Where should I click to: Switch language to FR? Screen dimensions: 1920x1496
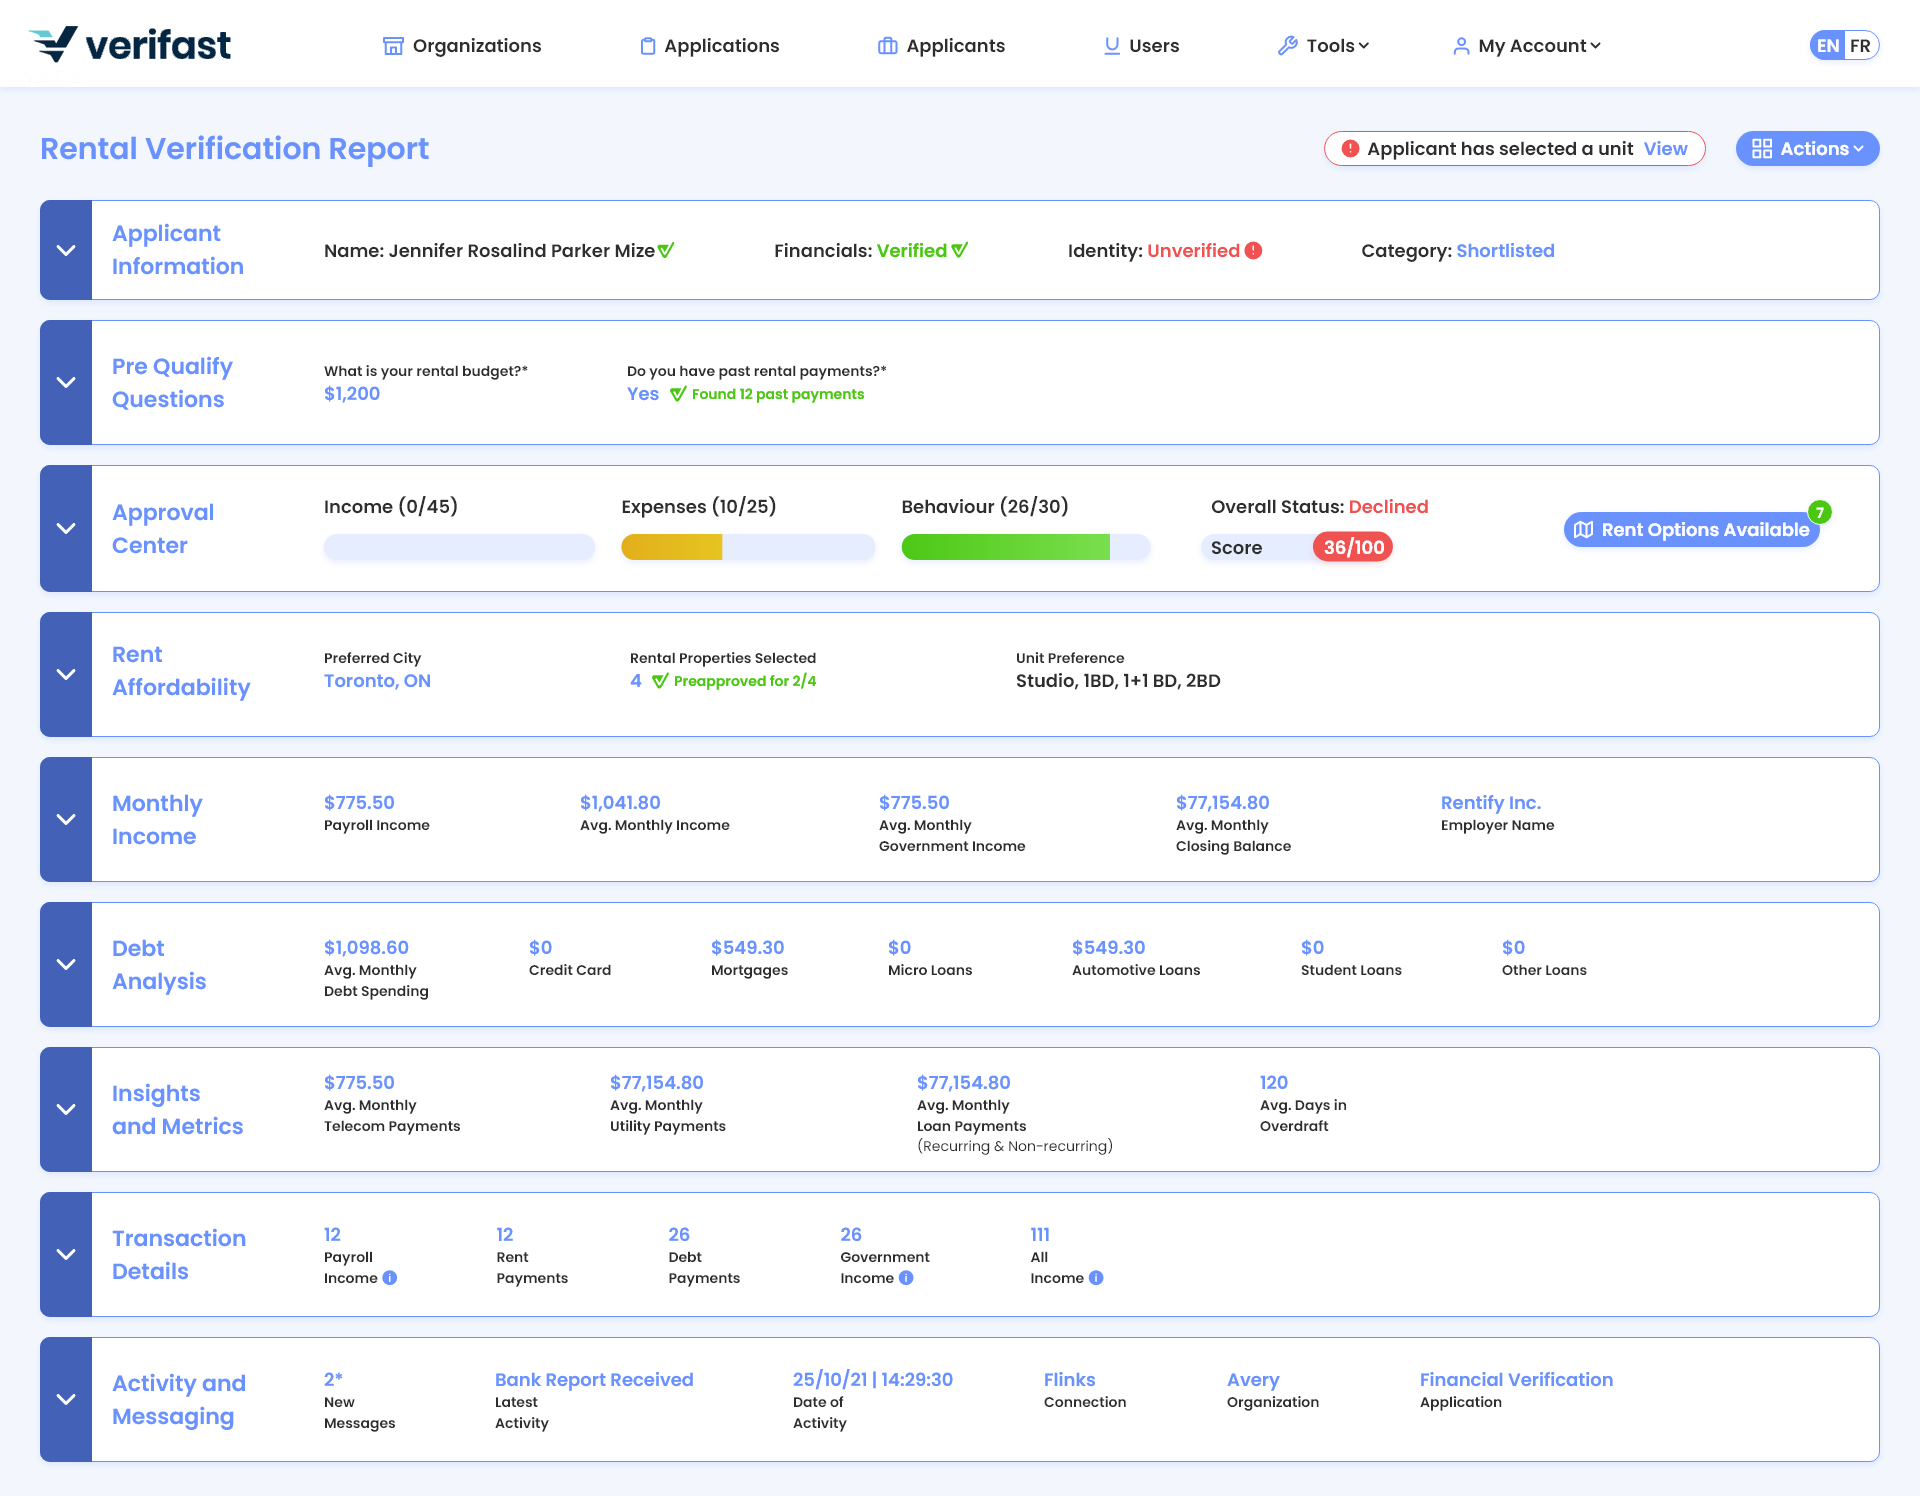coord(1860,46)
